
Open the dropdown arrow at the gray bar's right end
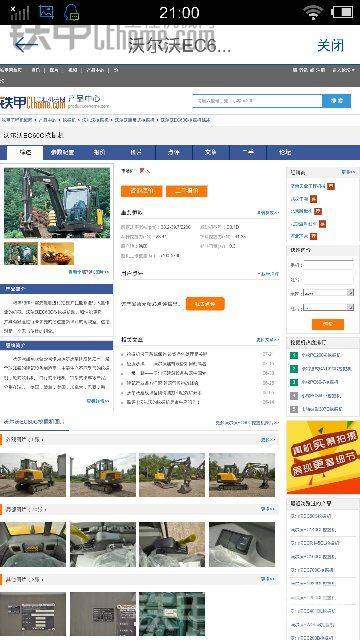point(353,70)
